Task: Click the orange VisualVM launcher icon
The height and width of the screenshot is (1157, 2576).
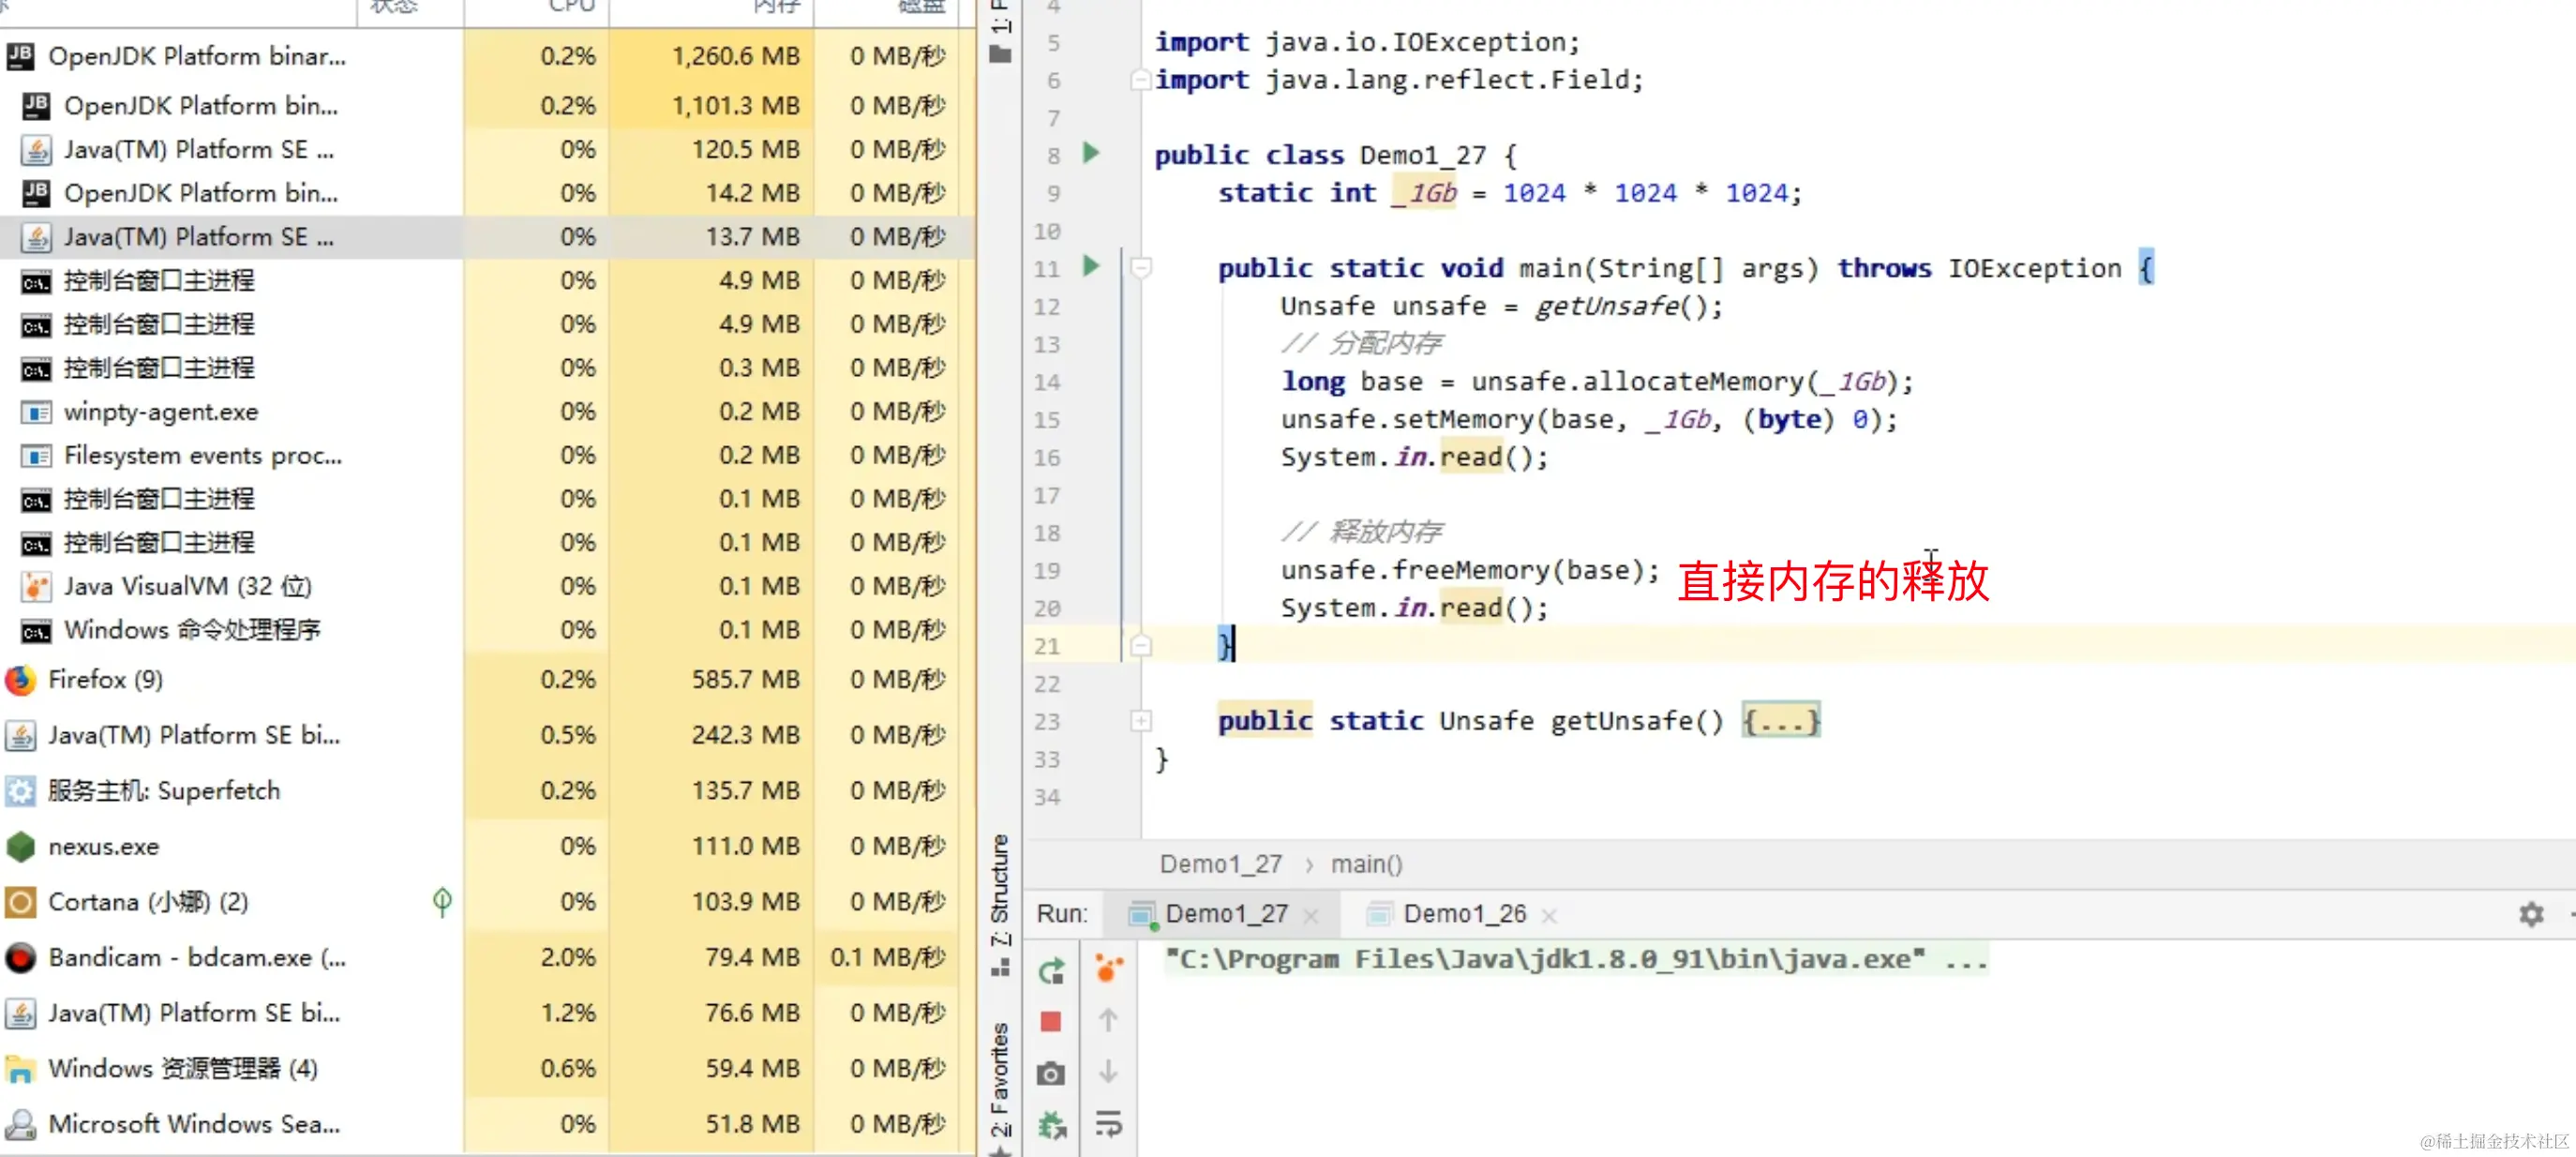Action: tap(1108, 968)
